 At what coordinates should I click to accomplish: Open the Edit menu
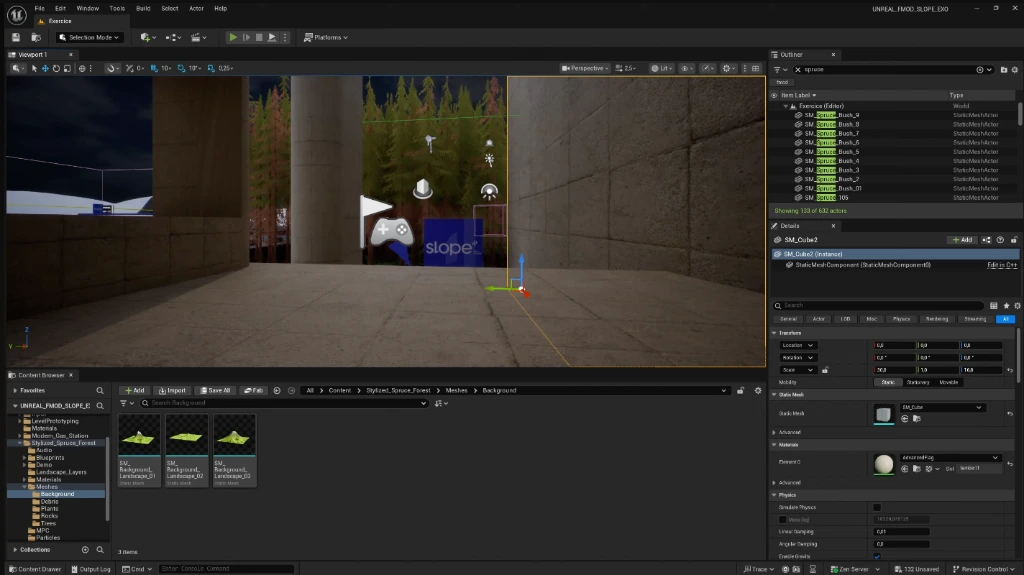coord(60,8)
